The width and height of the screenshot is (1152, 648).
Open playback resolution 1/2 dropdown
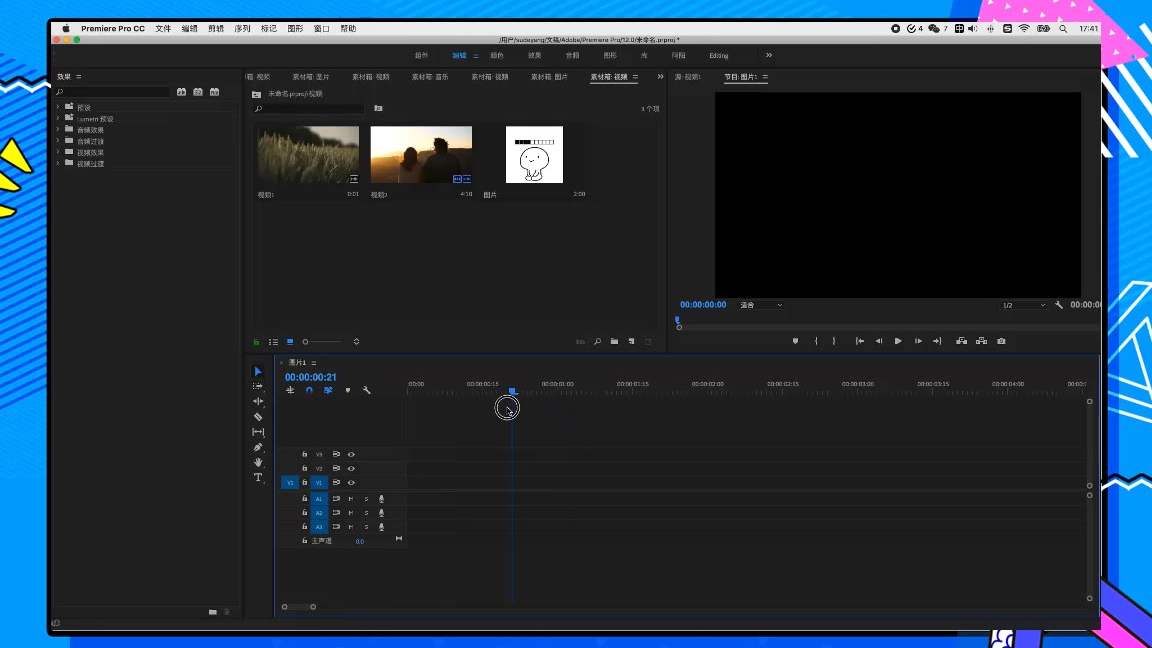pos(1024,305)
